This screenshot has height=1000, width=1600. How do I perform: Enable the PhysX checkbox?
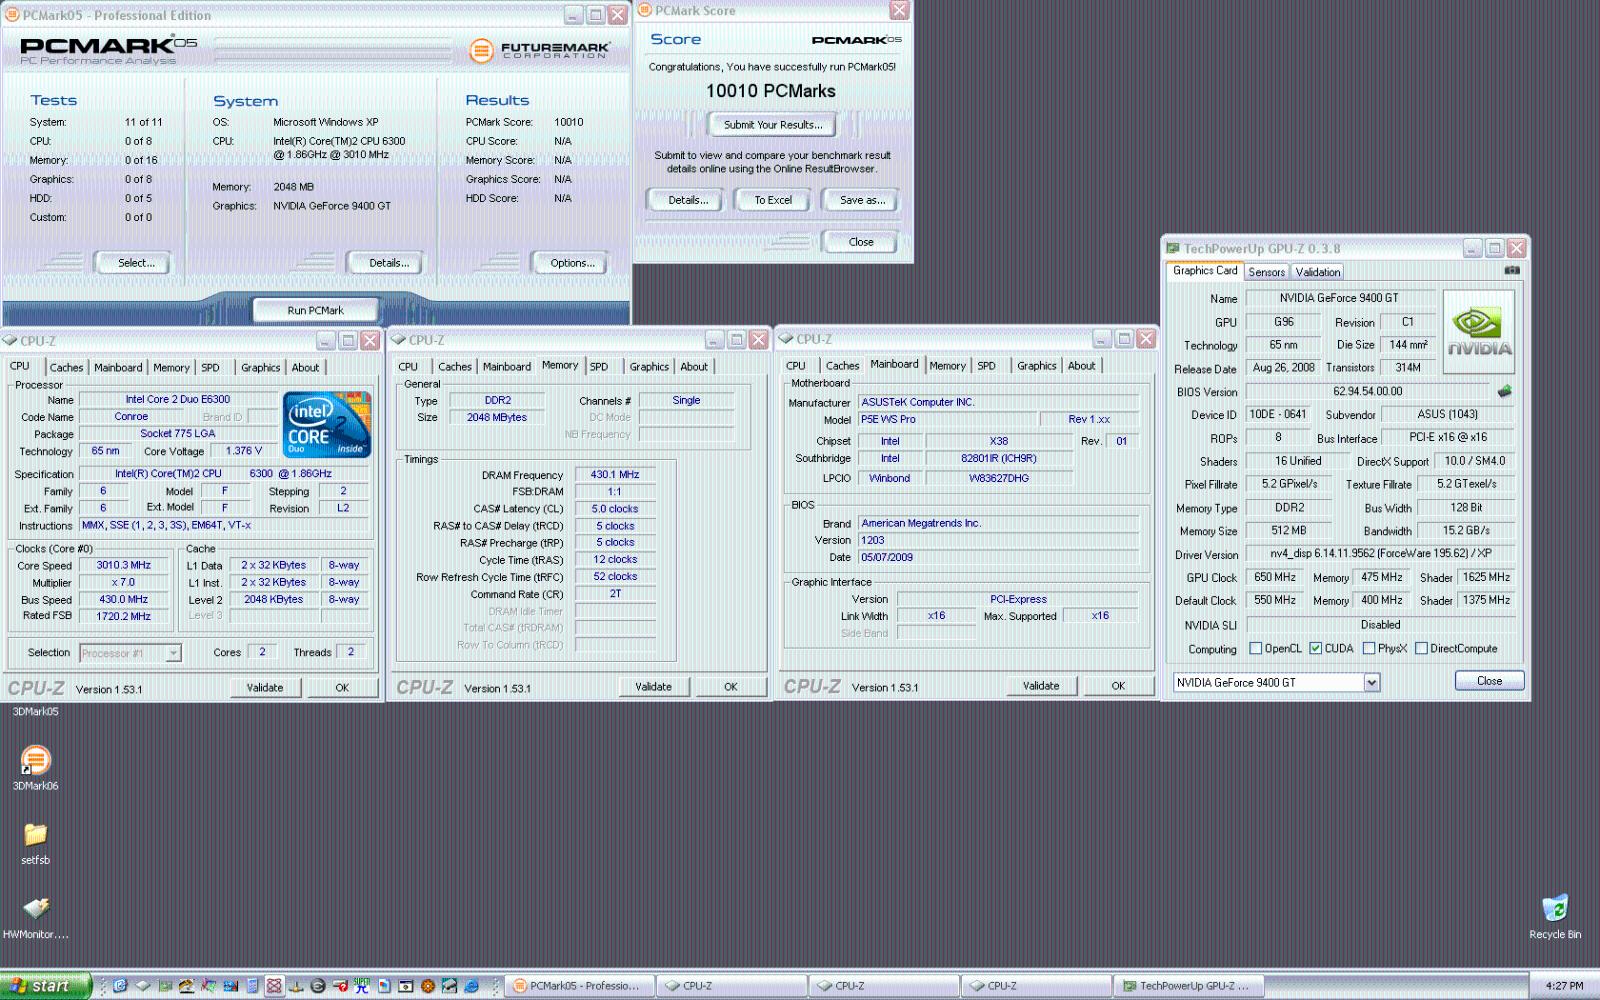1369,648
